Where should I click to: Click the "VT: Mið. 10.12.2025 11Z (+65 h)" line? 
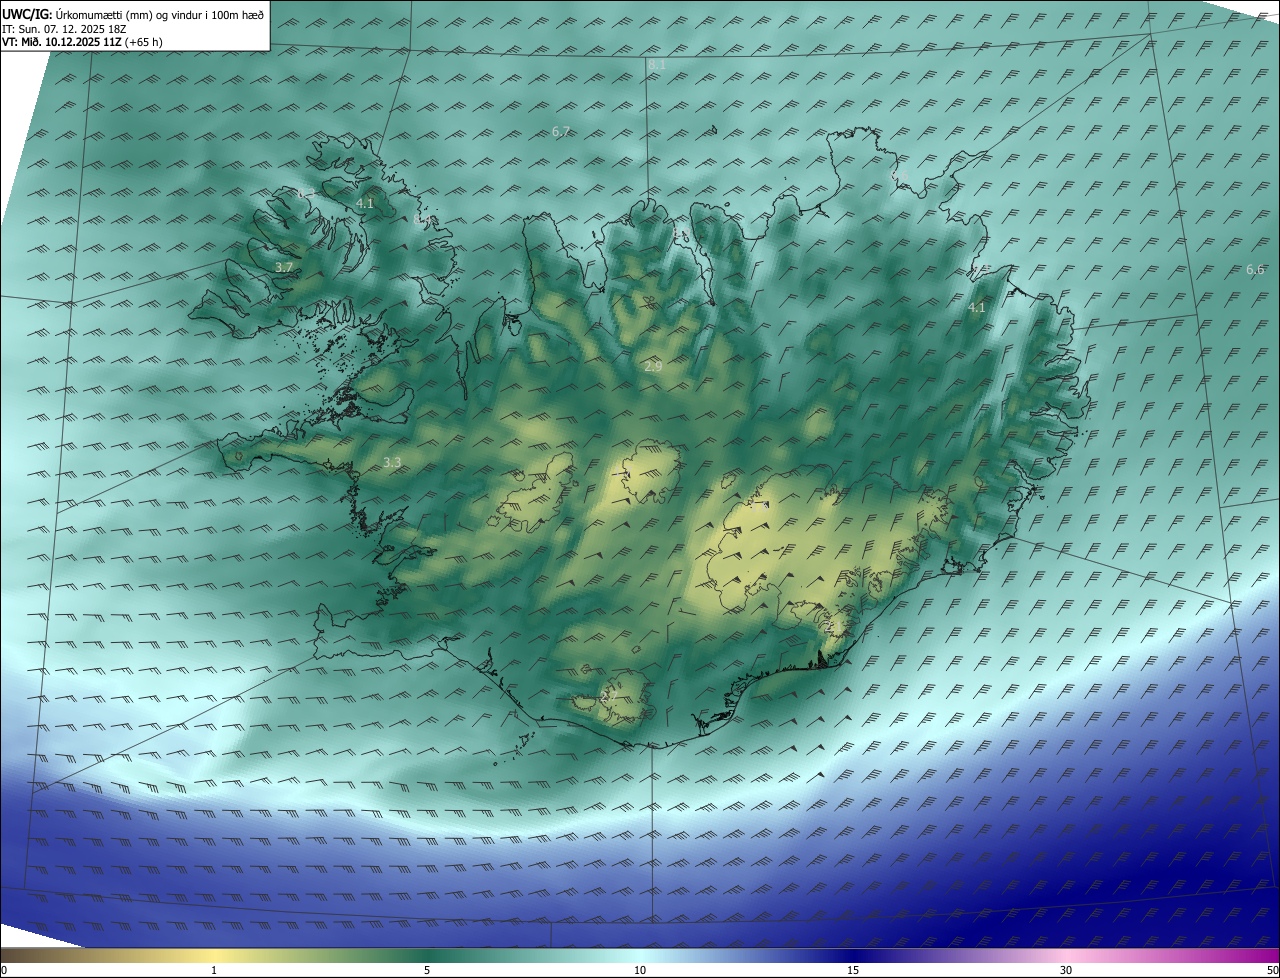[x=83, y=42]
